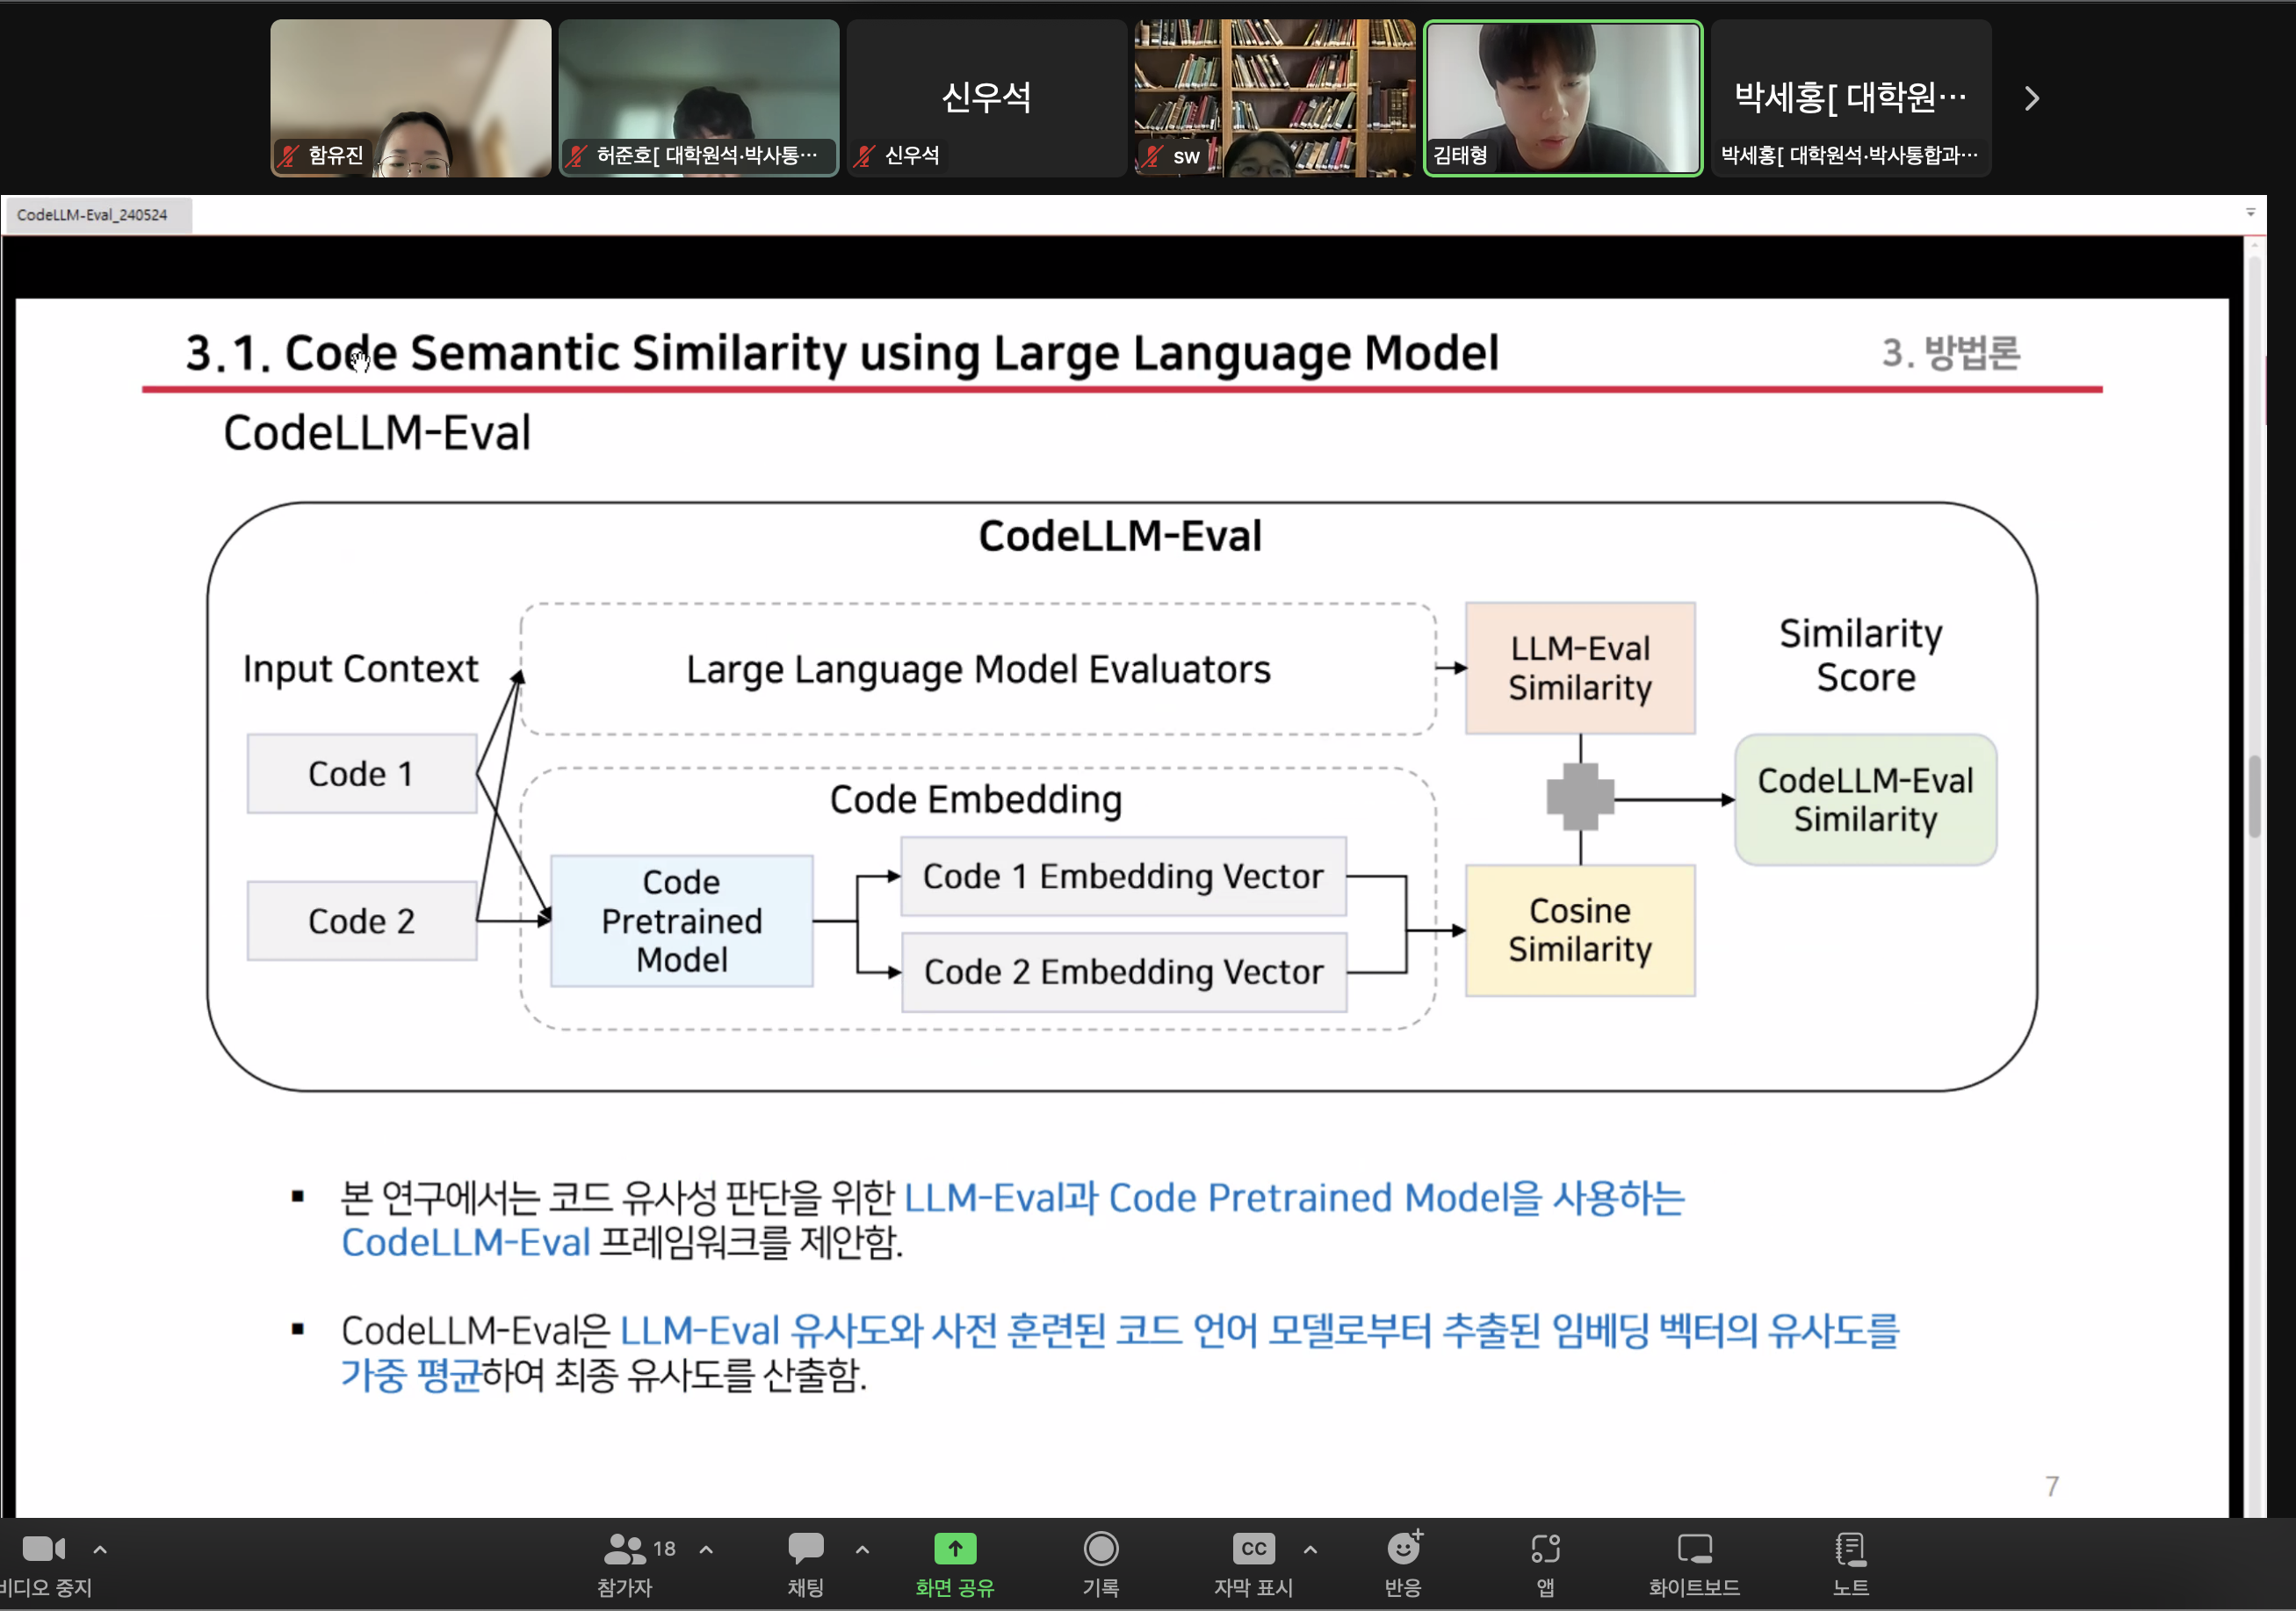
Task: Click slide page number 7
Action: point(2052,1486)
